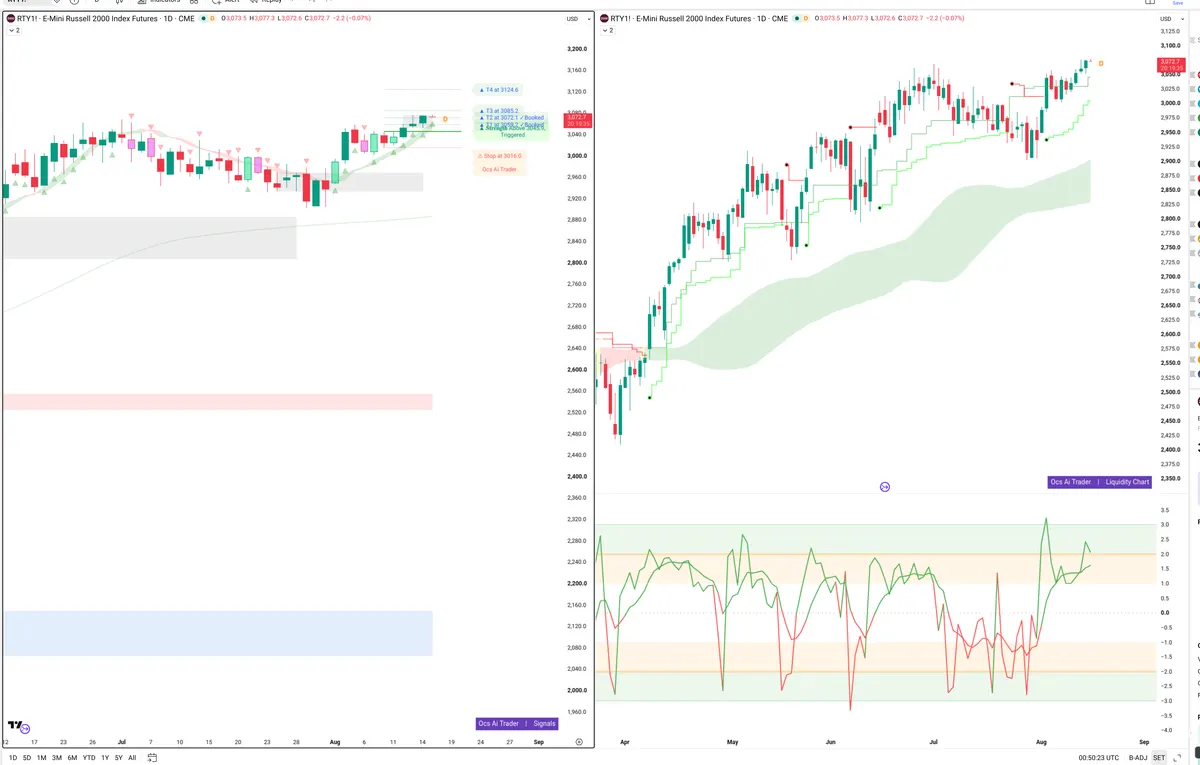Click the green market status dot, right chart
Screen dimensions: 1200x765
point(797,19)
